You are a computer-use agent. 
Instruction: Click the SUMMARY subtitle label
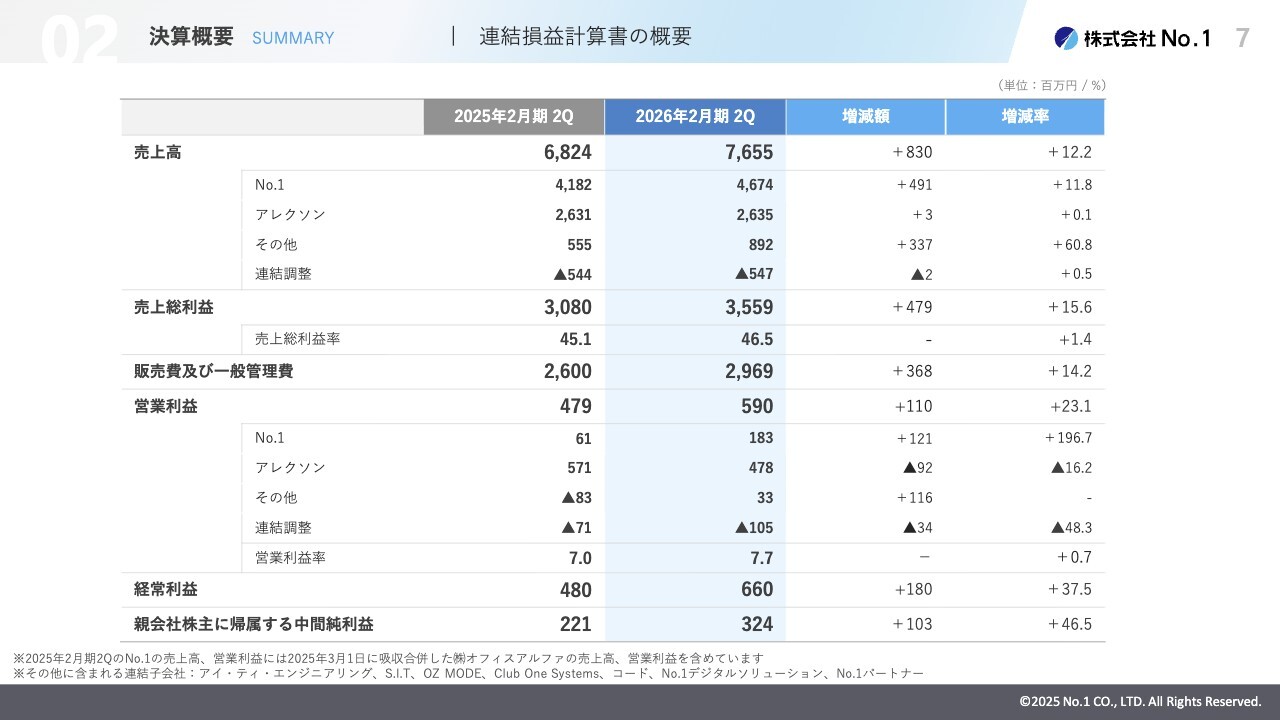pos(293,38)
